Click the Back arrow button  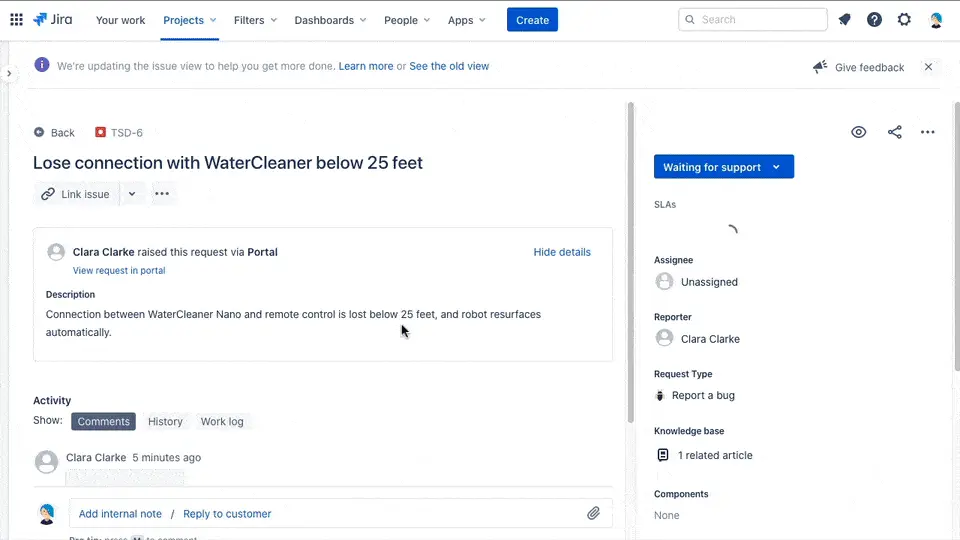54,132
